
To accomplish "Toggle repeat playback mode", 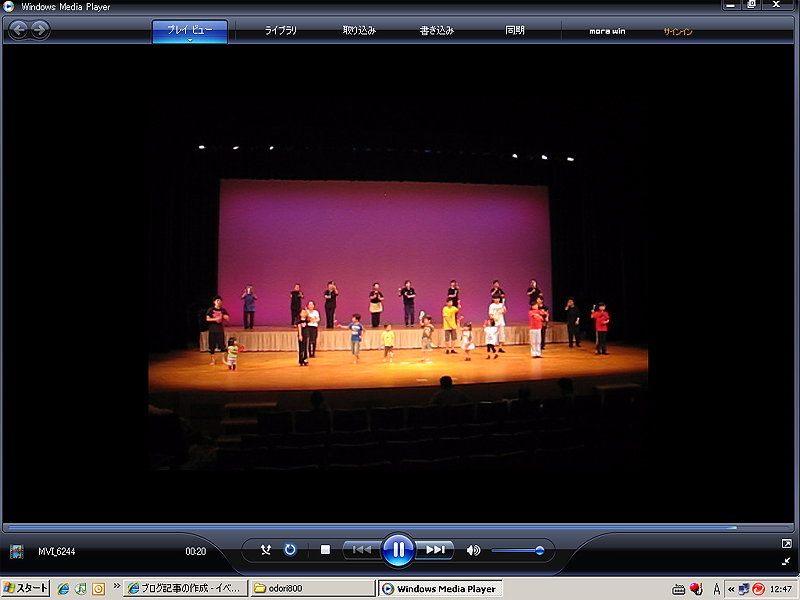I will (x=290, y=549).
